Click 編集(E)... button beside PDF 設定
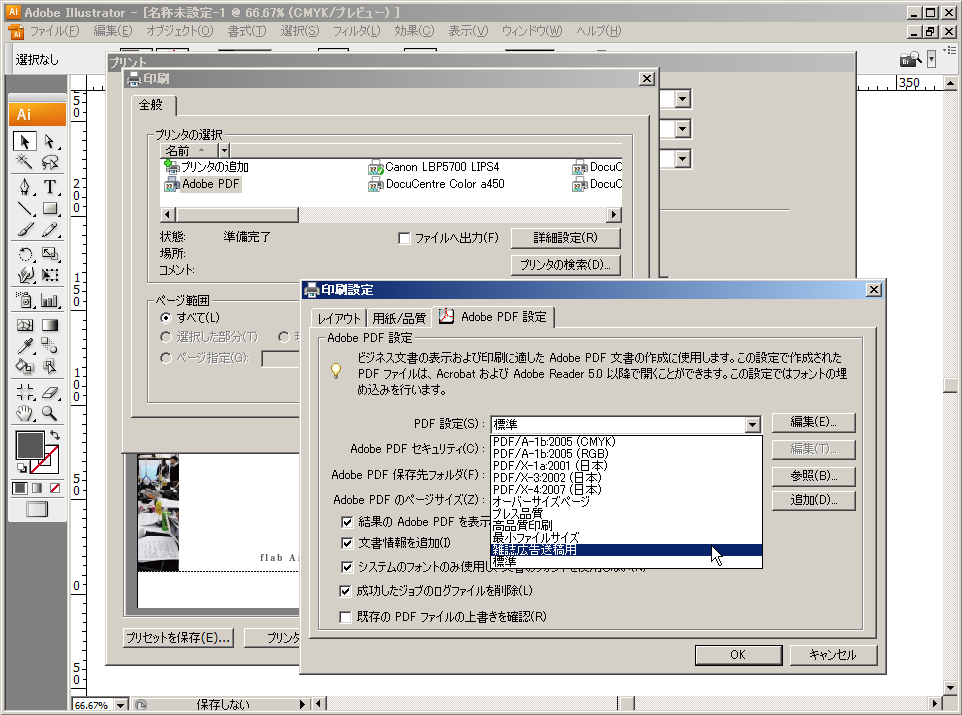The height and width of the screenshot is (715, 962). pyautogui.click(x=814, y=422)
